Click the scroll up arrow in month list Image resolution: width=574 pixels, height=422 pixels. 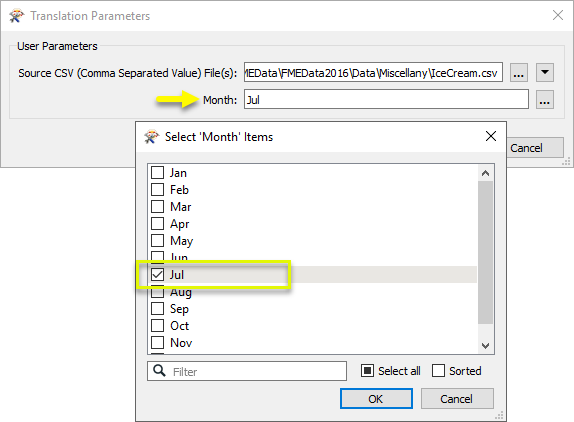click(x=485, y=173)
